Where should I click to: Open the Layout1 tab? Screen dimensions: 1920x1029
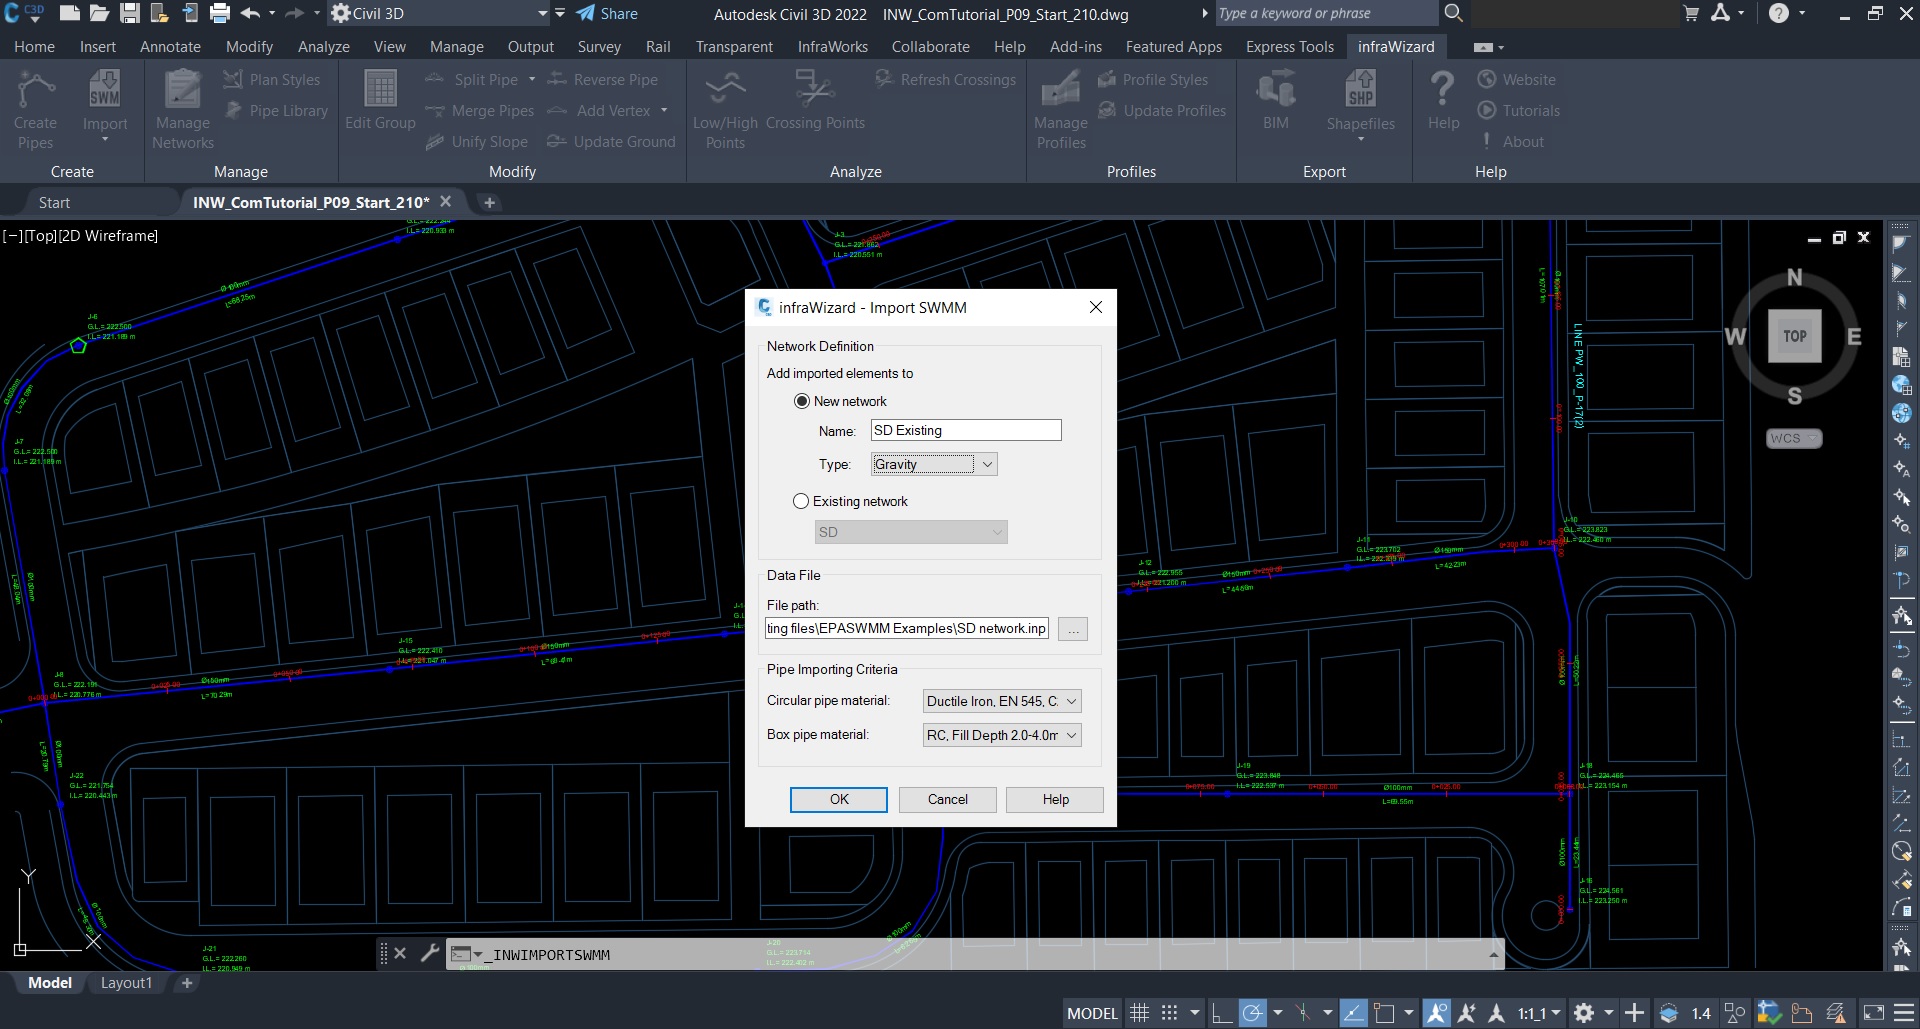coord(126,983)
